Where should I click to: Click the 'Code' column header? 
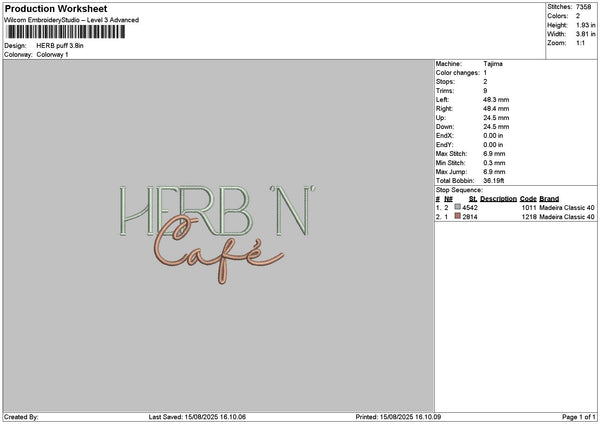coord(528,199)
